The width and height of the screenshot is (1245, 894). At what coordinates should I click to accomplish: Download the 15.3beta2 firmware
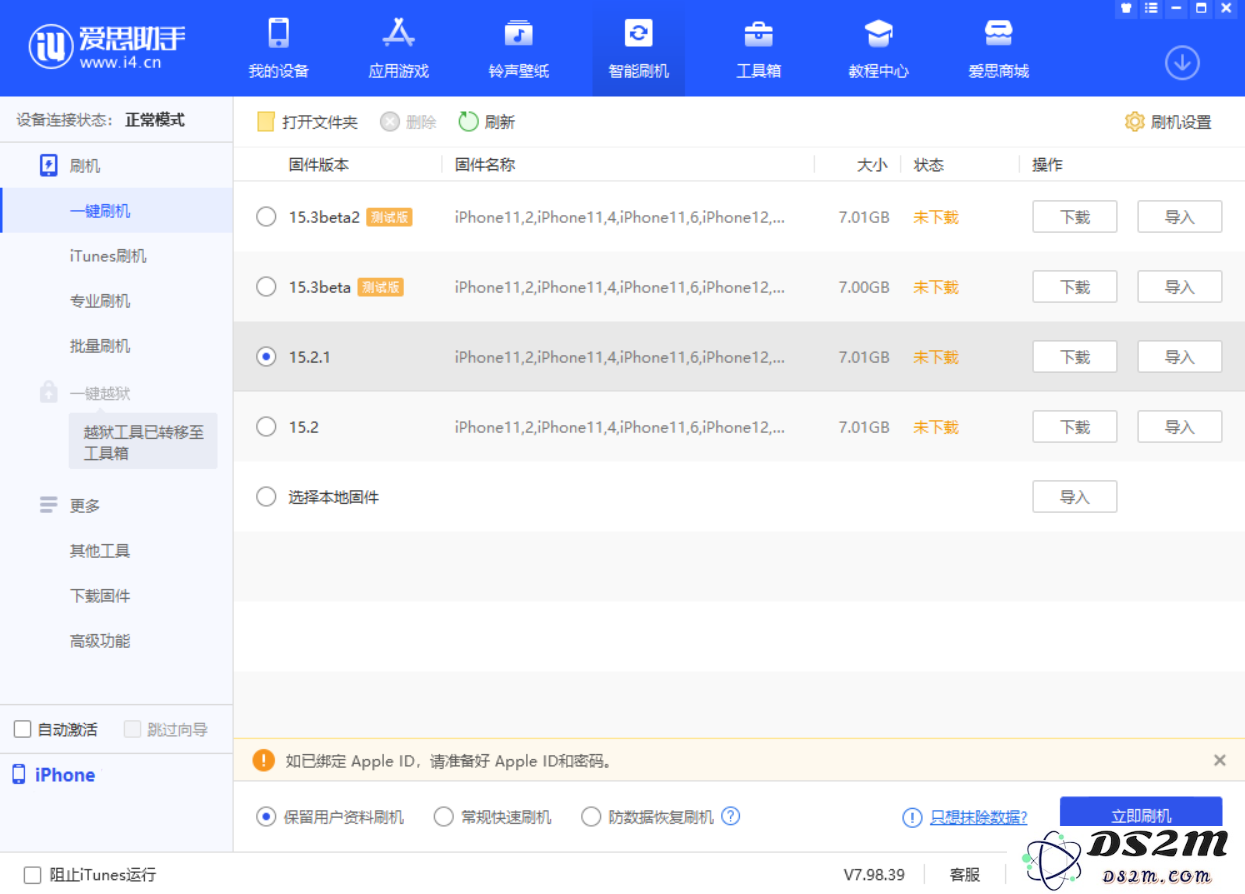(x=1075, y=217)
